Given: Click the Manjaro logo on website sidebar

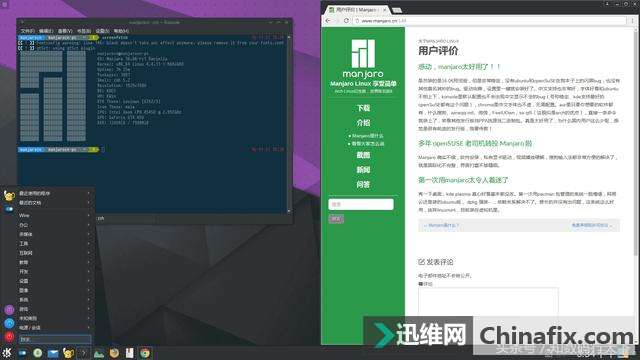Looking at the screenshot, I should (x=363, y=58).
